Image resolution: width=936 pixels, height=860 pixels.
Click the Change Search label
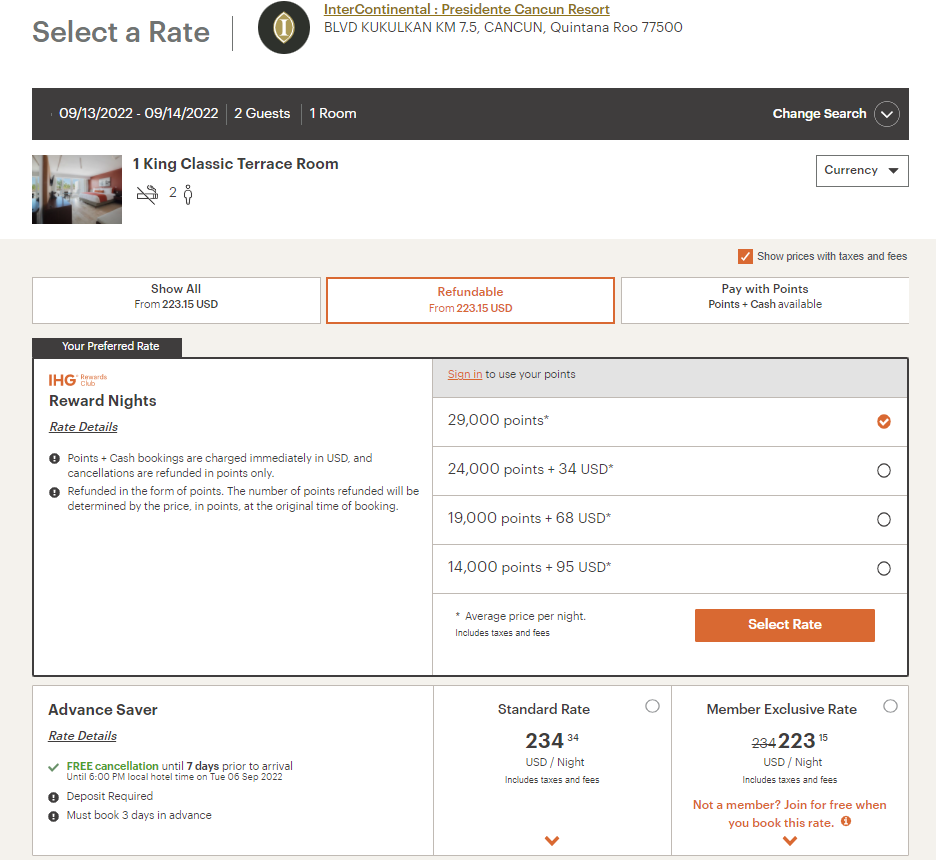point(819,113)
